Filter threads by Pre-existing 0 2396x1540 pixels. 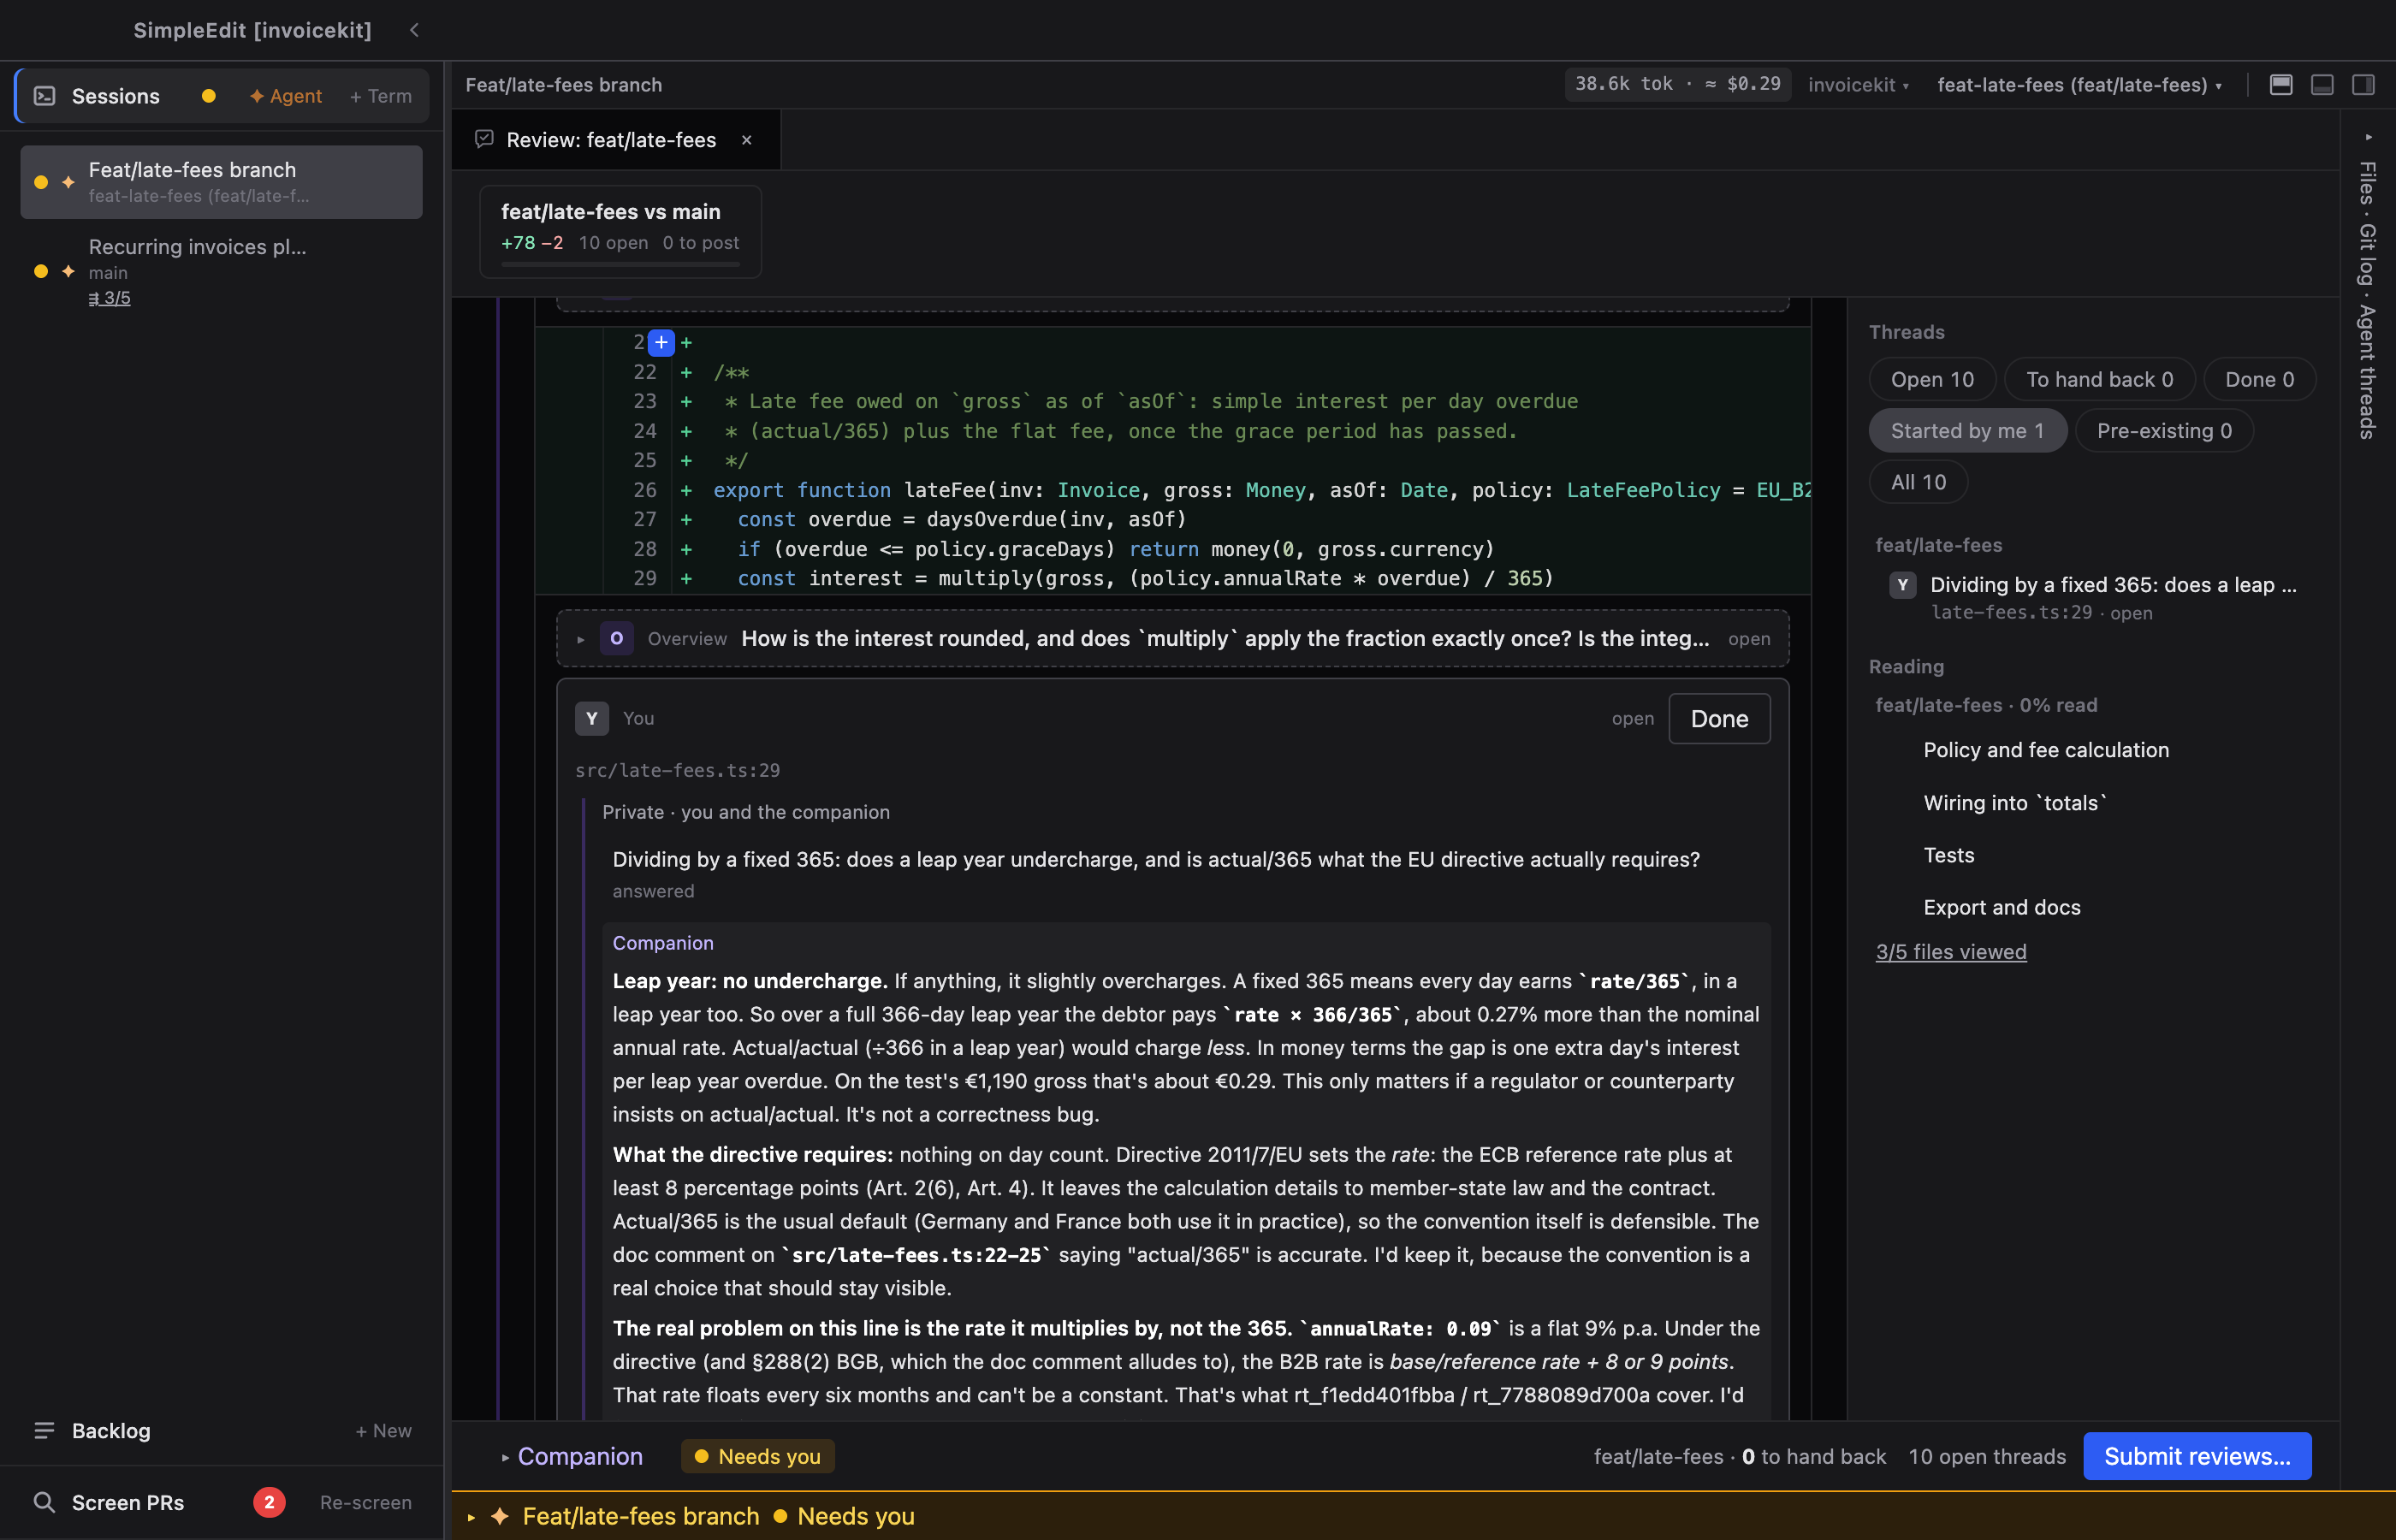pyautogui.click(x=2163, y=431)
